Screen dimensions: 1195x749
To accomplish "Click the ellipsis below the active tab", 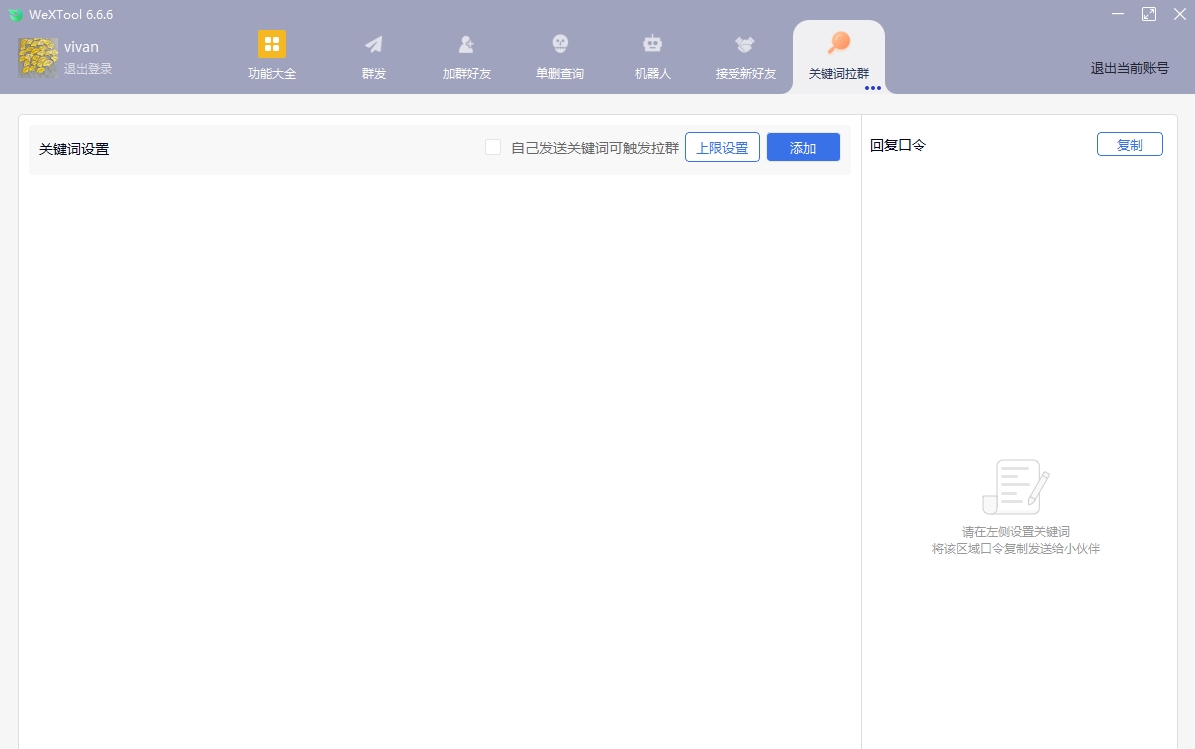I will coord(872,88).
